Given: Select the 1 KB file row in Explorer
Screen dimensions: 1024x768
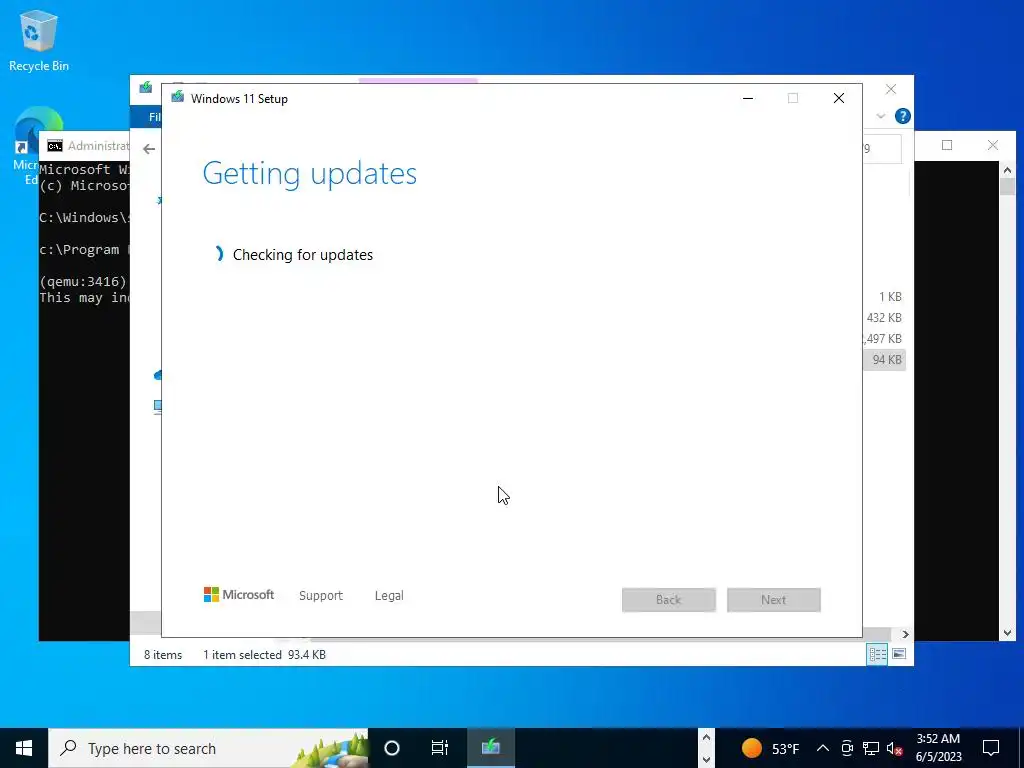Looking at the screenshot, I should tap(884, 296).
